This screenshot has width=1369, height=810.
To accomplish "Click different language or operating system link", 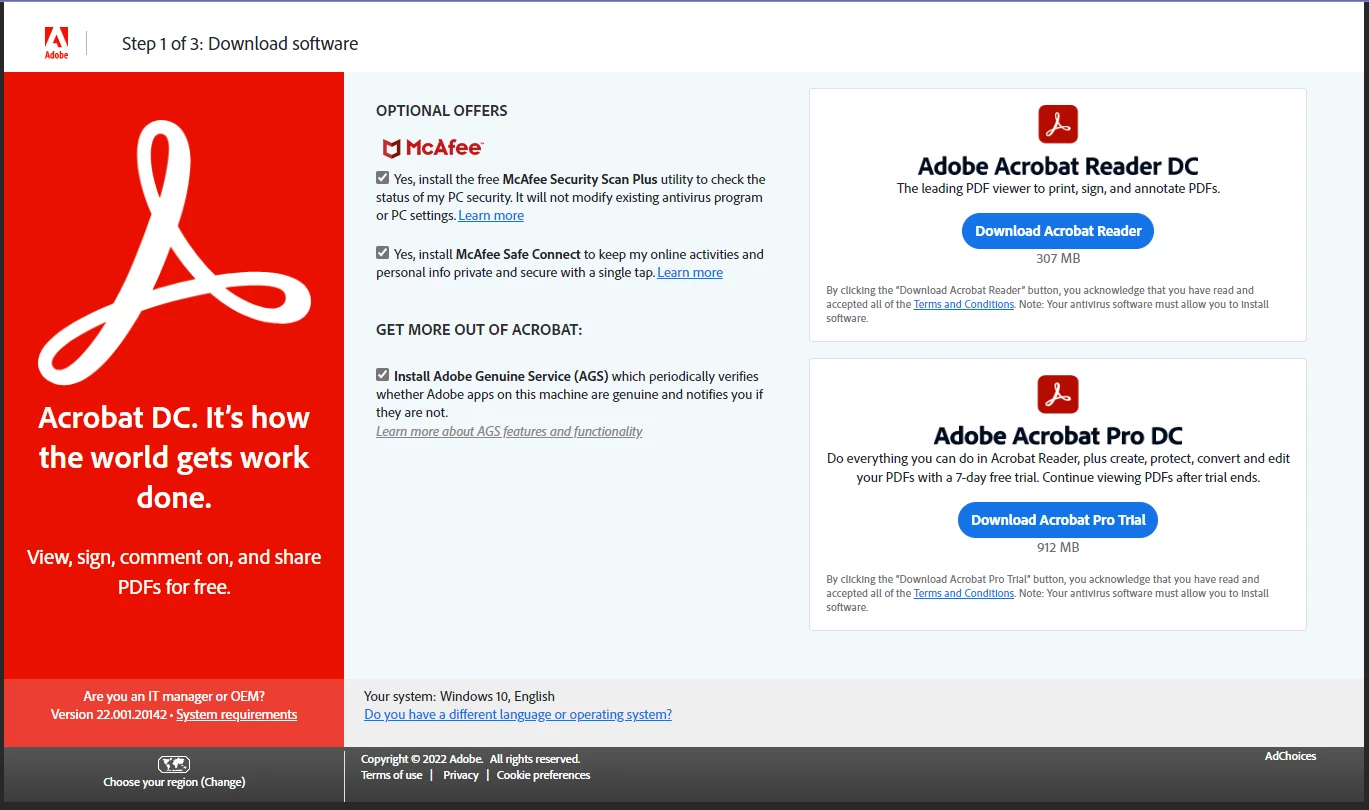I will point(518,715).
